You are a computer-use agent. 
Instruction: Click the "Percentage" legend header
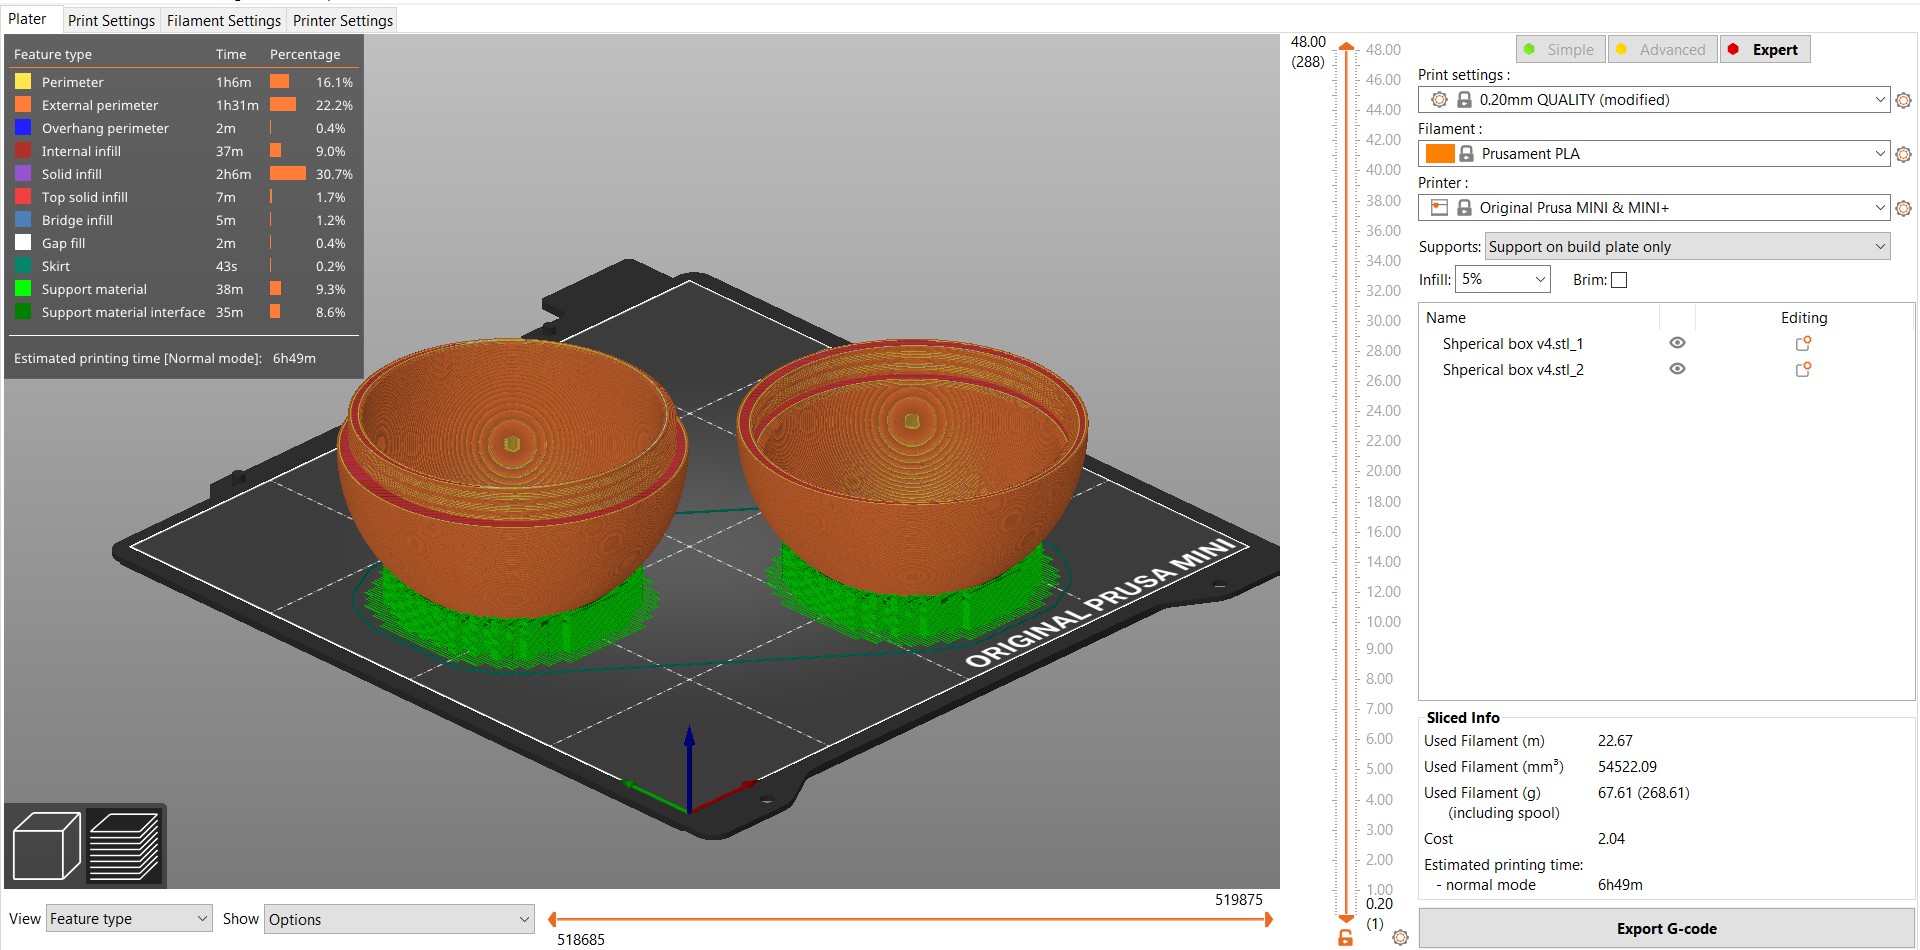tap(305, 55)
